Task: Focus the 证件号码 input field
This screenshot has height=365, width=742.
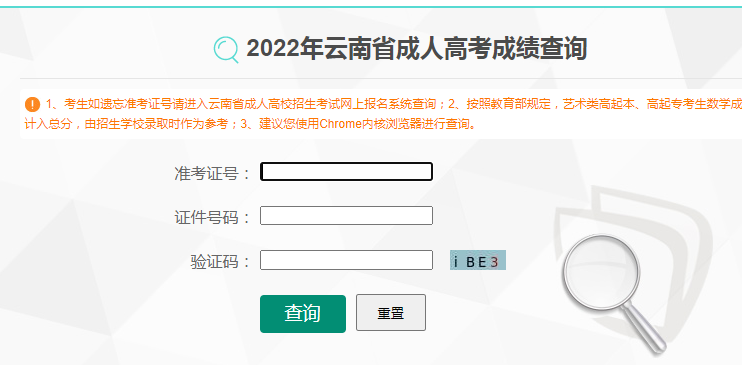Action: point(346,216)
